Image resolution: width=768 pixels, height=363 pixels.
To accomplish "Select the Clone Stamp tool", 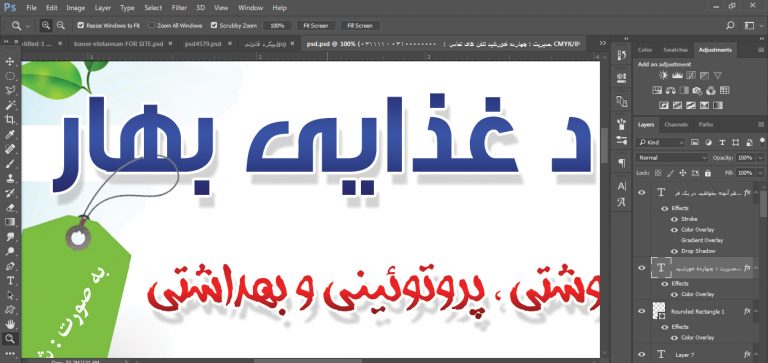I will 10,178.
